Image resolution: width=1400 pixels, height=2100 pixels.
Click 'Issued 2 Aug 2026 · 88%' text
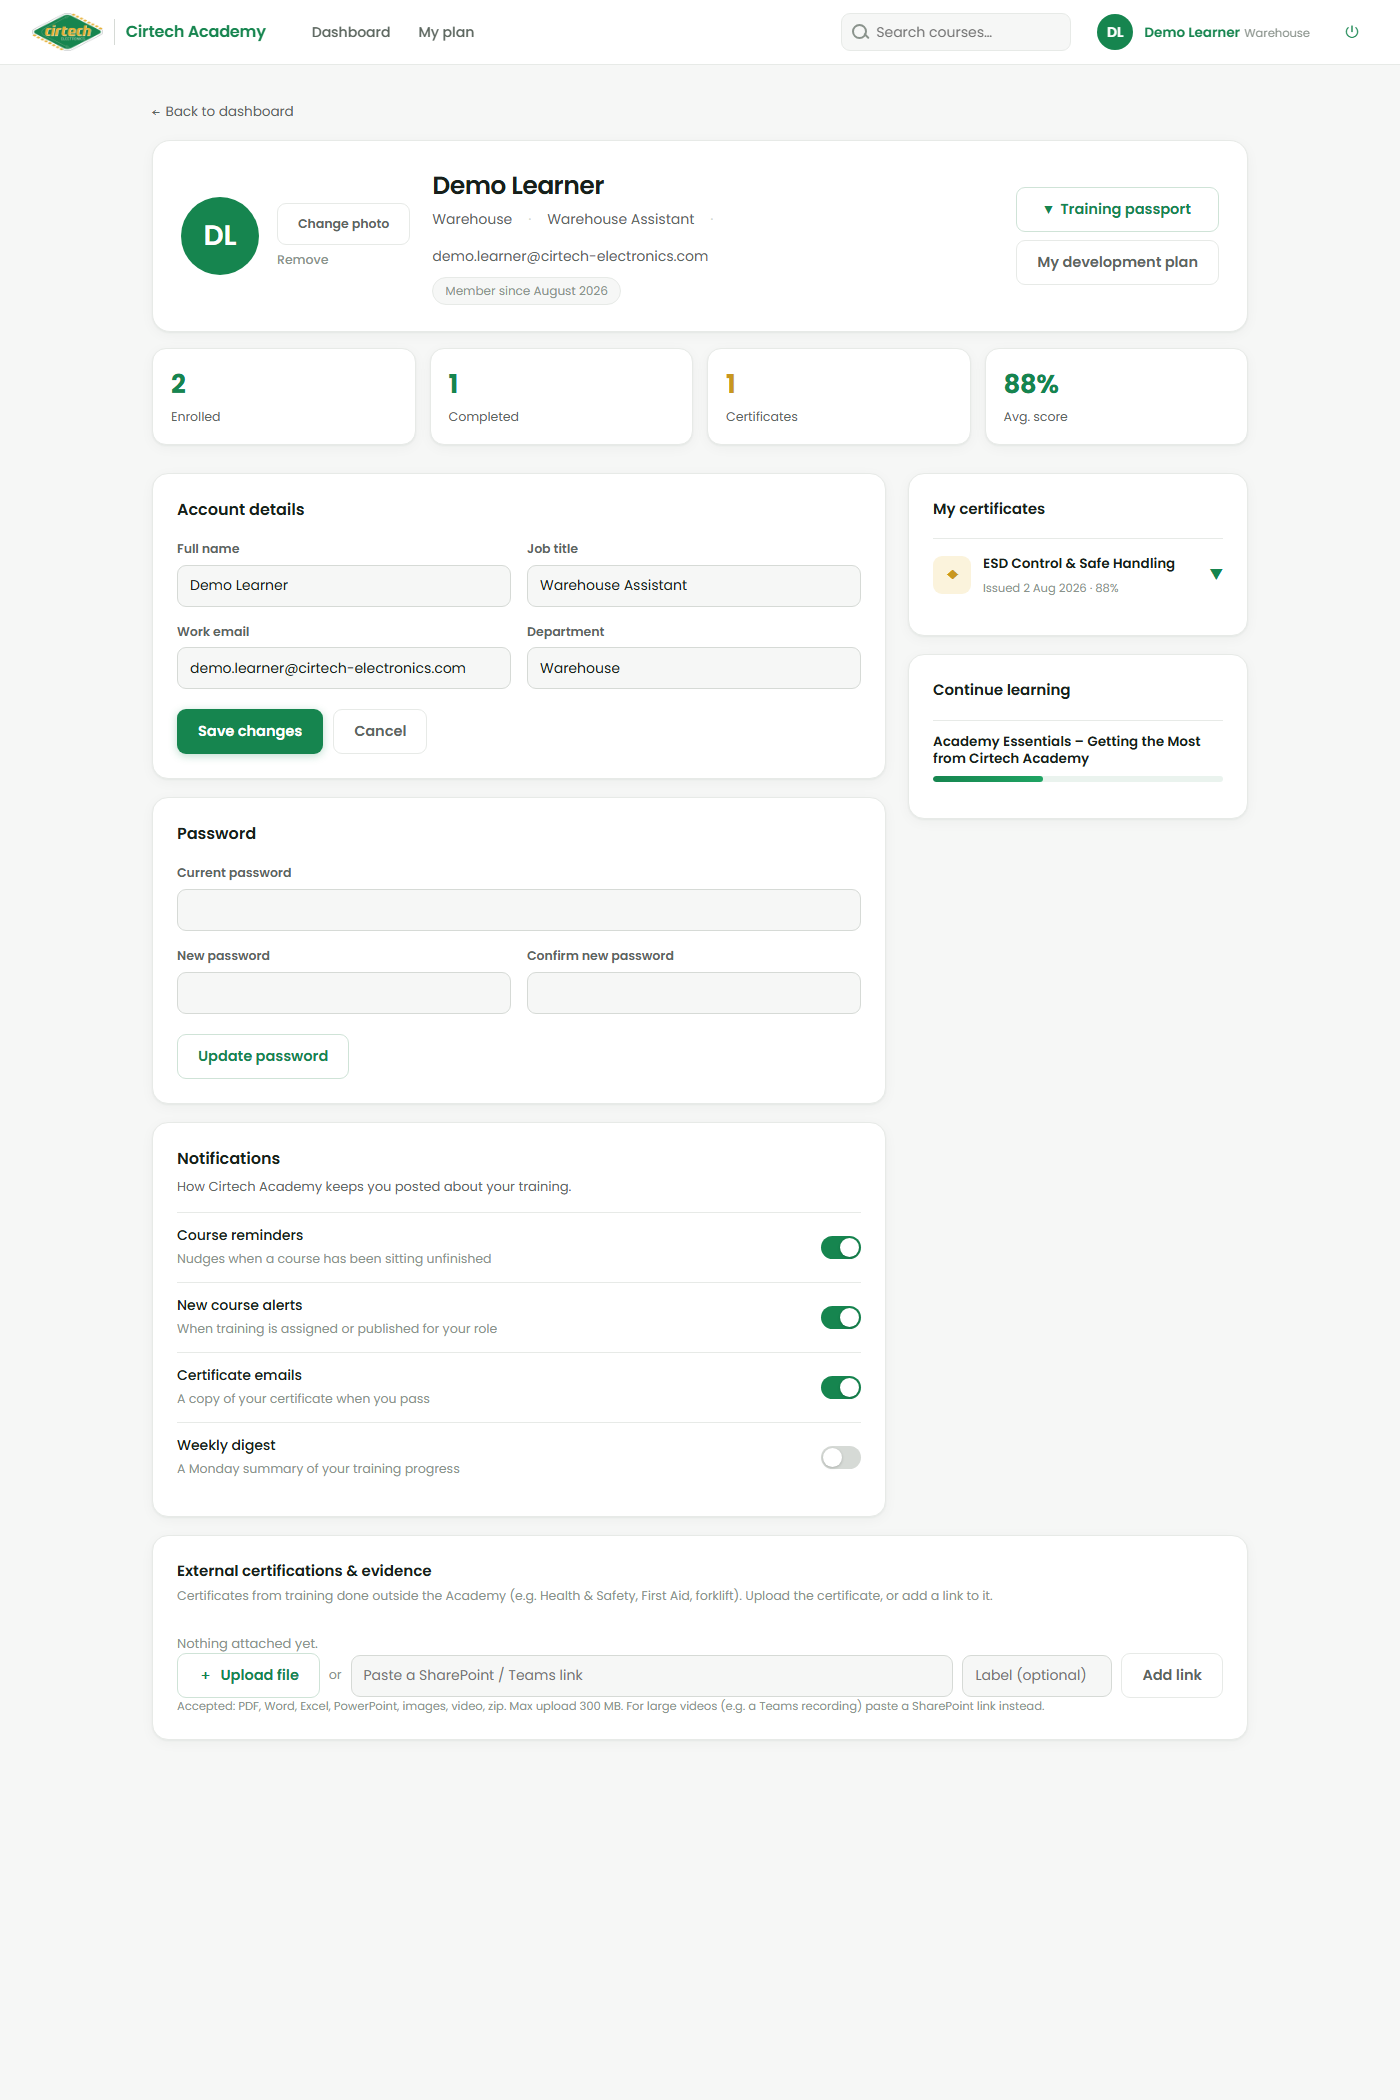coord(1050,588)
